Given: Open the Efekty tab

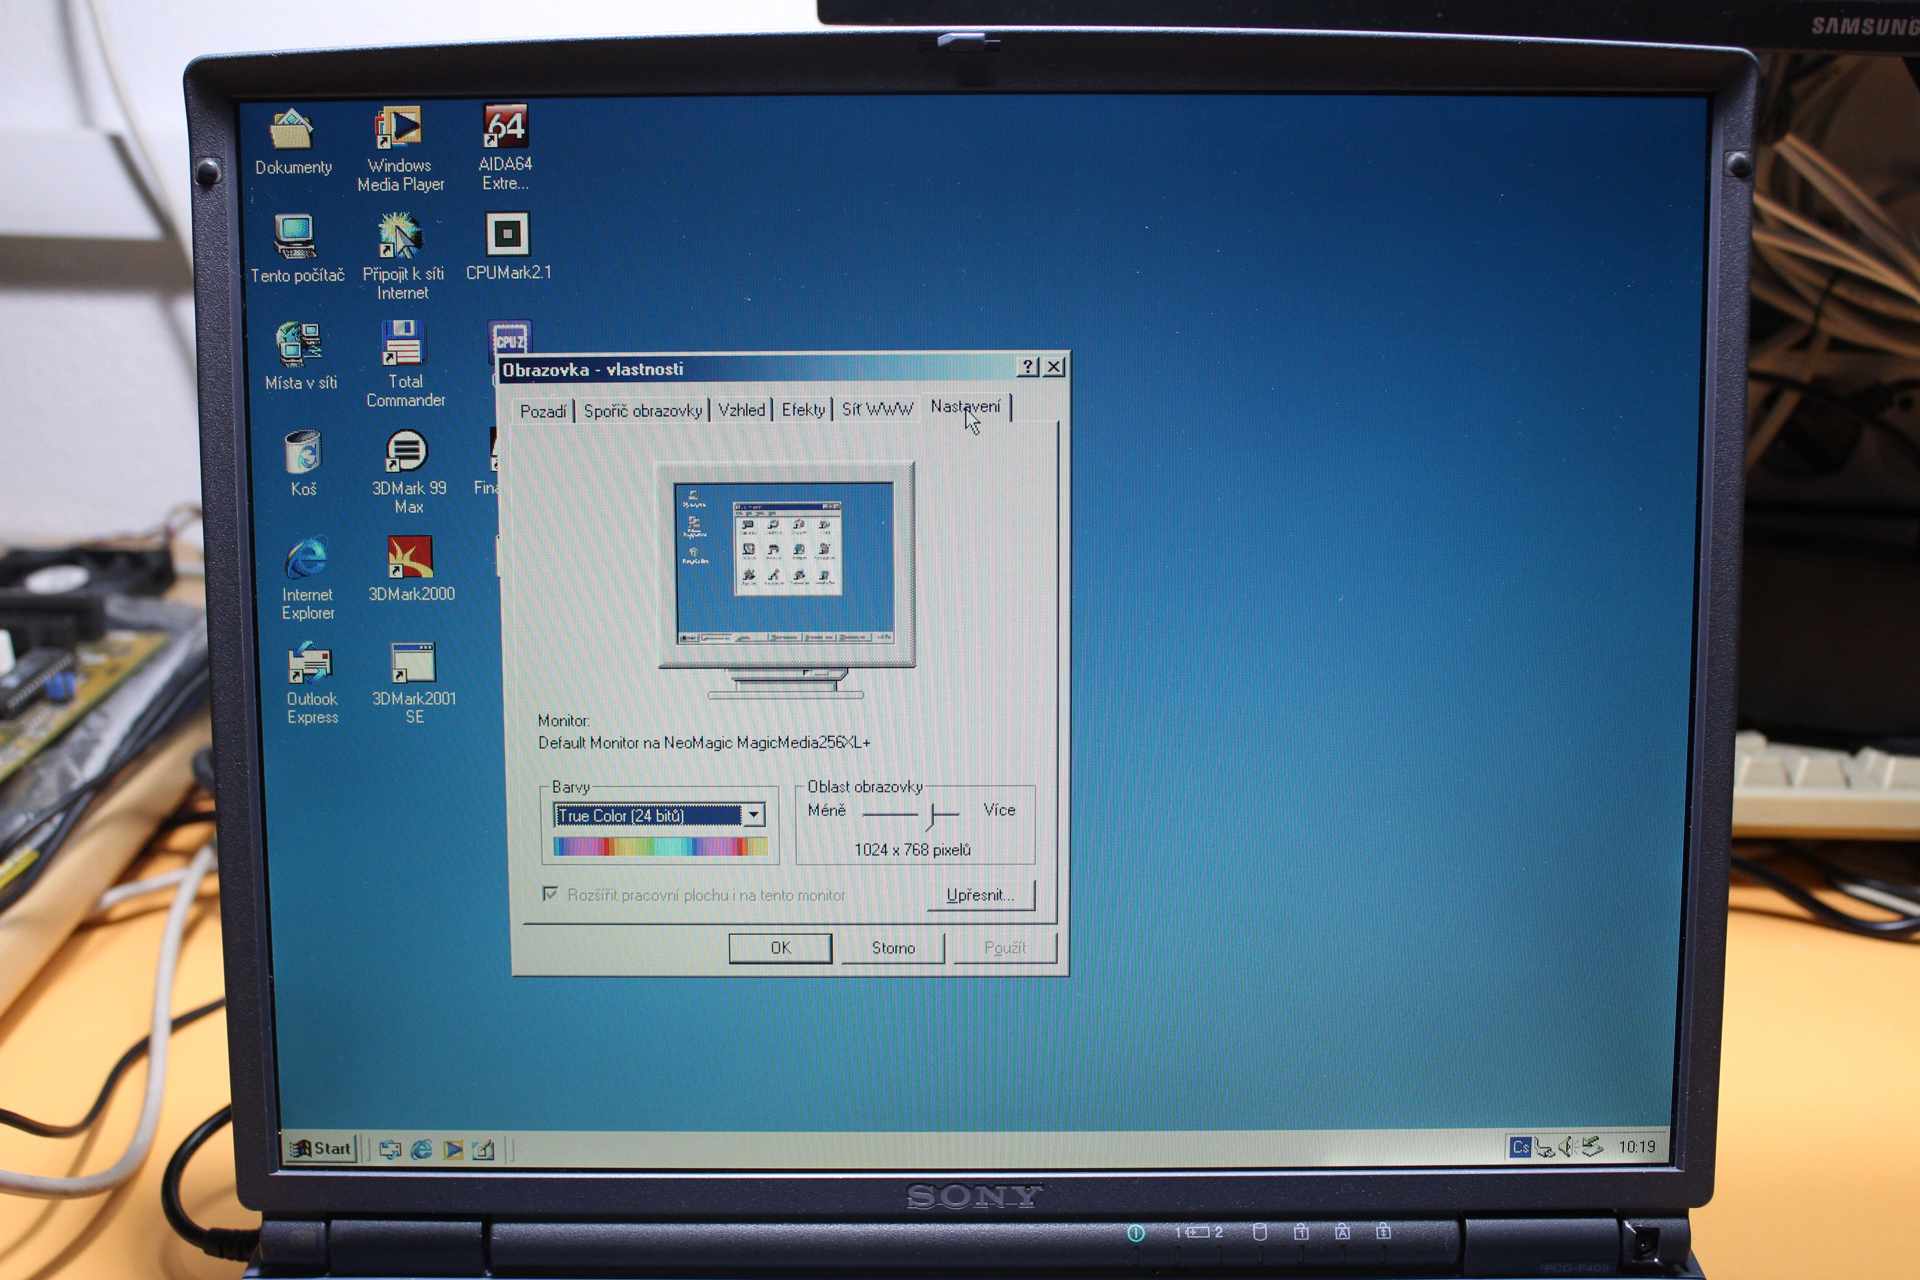Looking at the screenshot, I should [803, 410].
